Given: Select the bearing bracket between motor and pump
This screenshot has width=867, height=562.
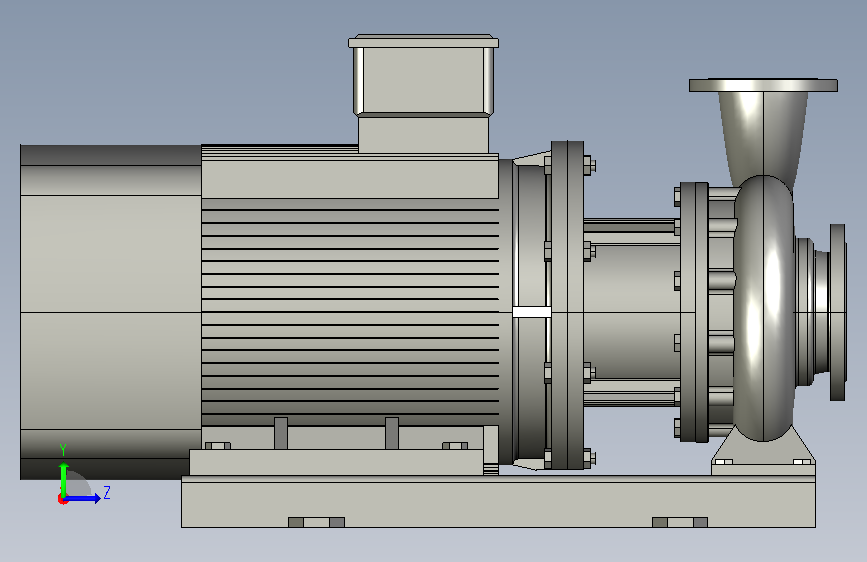Looking at the screenshot, I should click(631, 312).
